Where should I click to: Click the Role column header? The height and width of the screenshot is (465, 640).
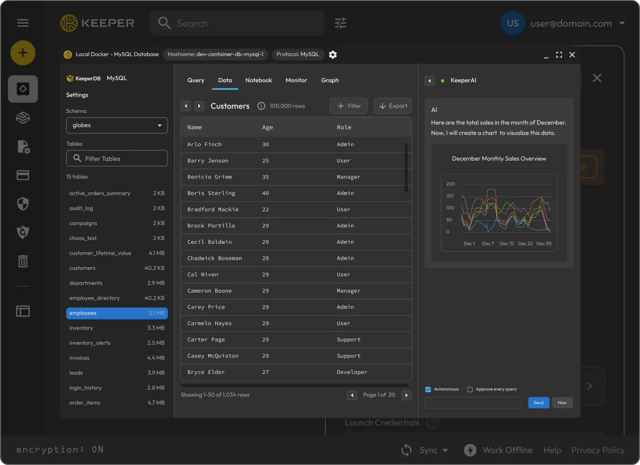[344, 127]
